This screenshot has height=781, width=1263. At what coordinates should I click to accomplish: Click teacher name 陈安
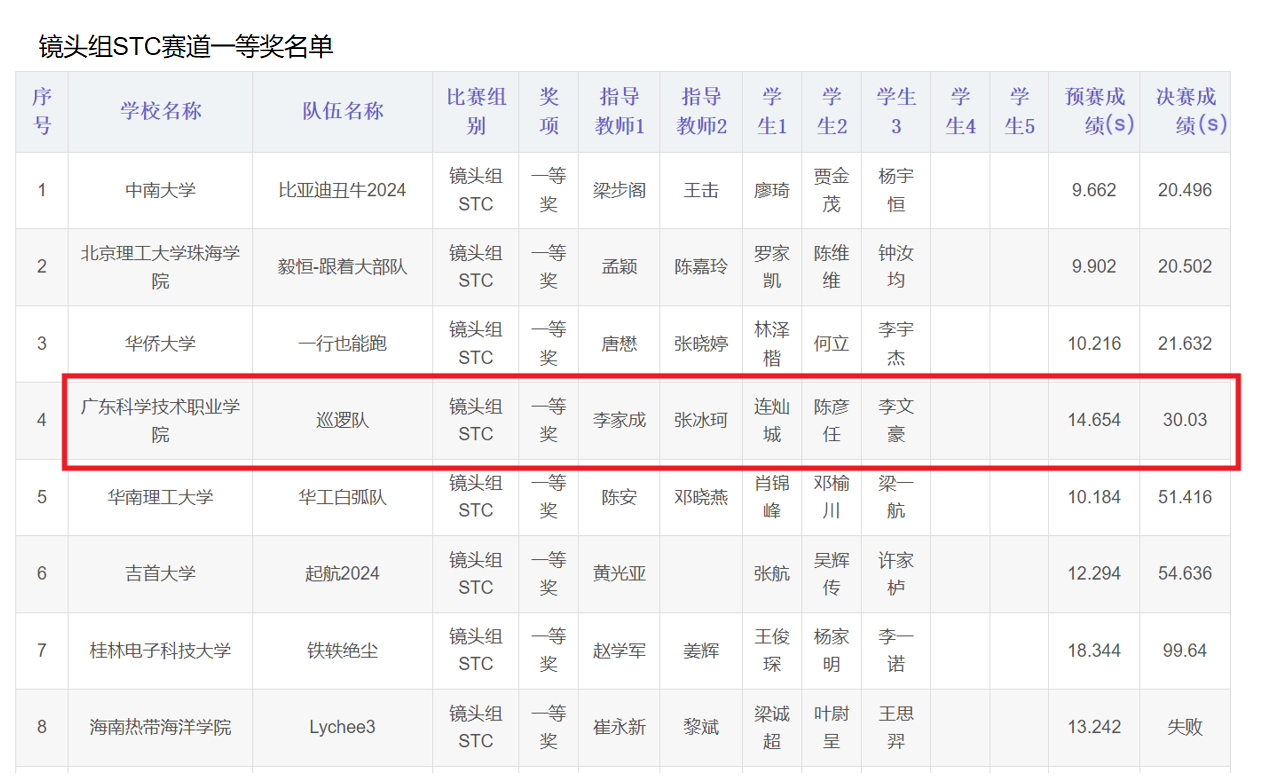pyautogui.click(x=620, y=497)
